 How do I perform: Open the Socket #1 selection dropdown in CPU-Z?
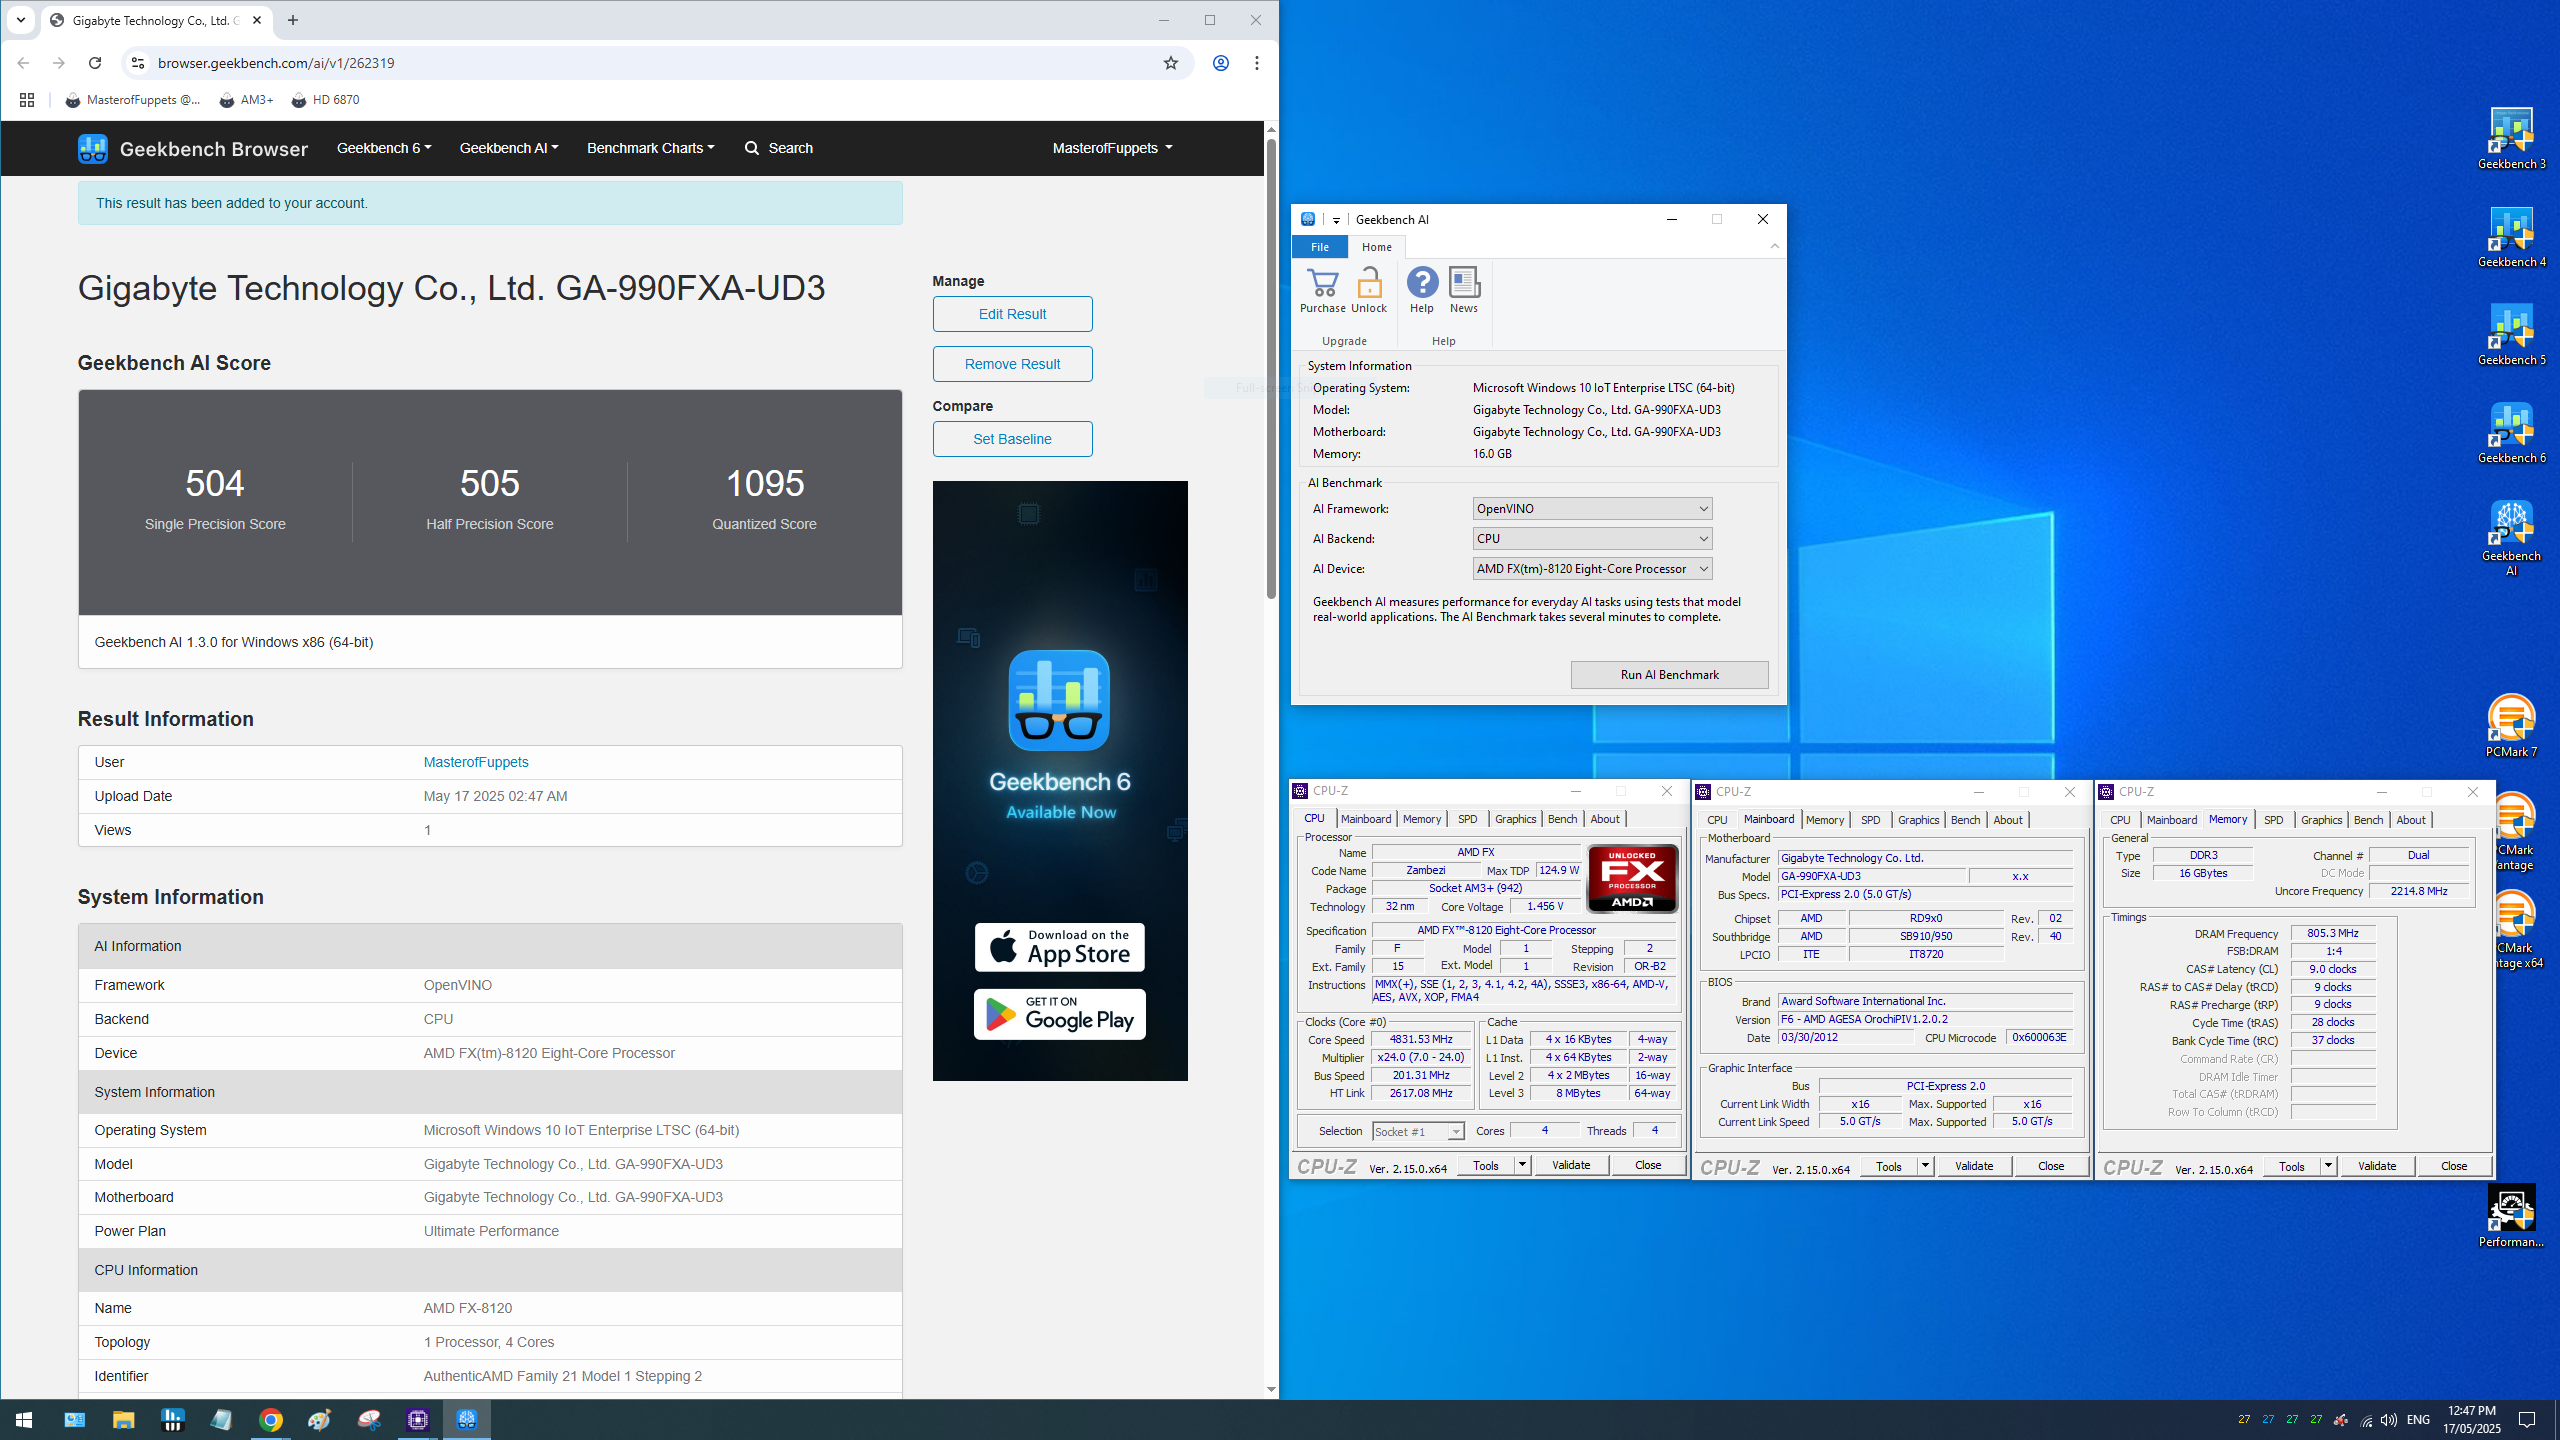point(1417,1131)
